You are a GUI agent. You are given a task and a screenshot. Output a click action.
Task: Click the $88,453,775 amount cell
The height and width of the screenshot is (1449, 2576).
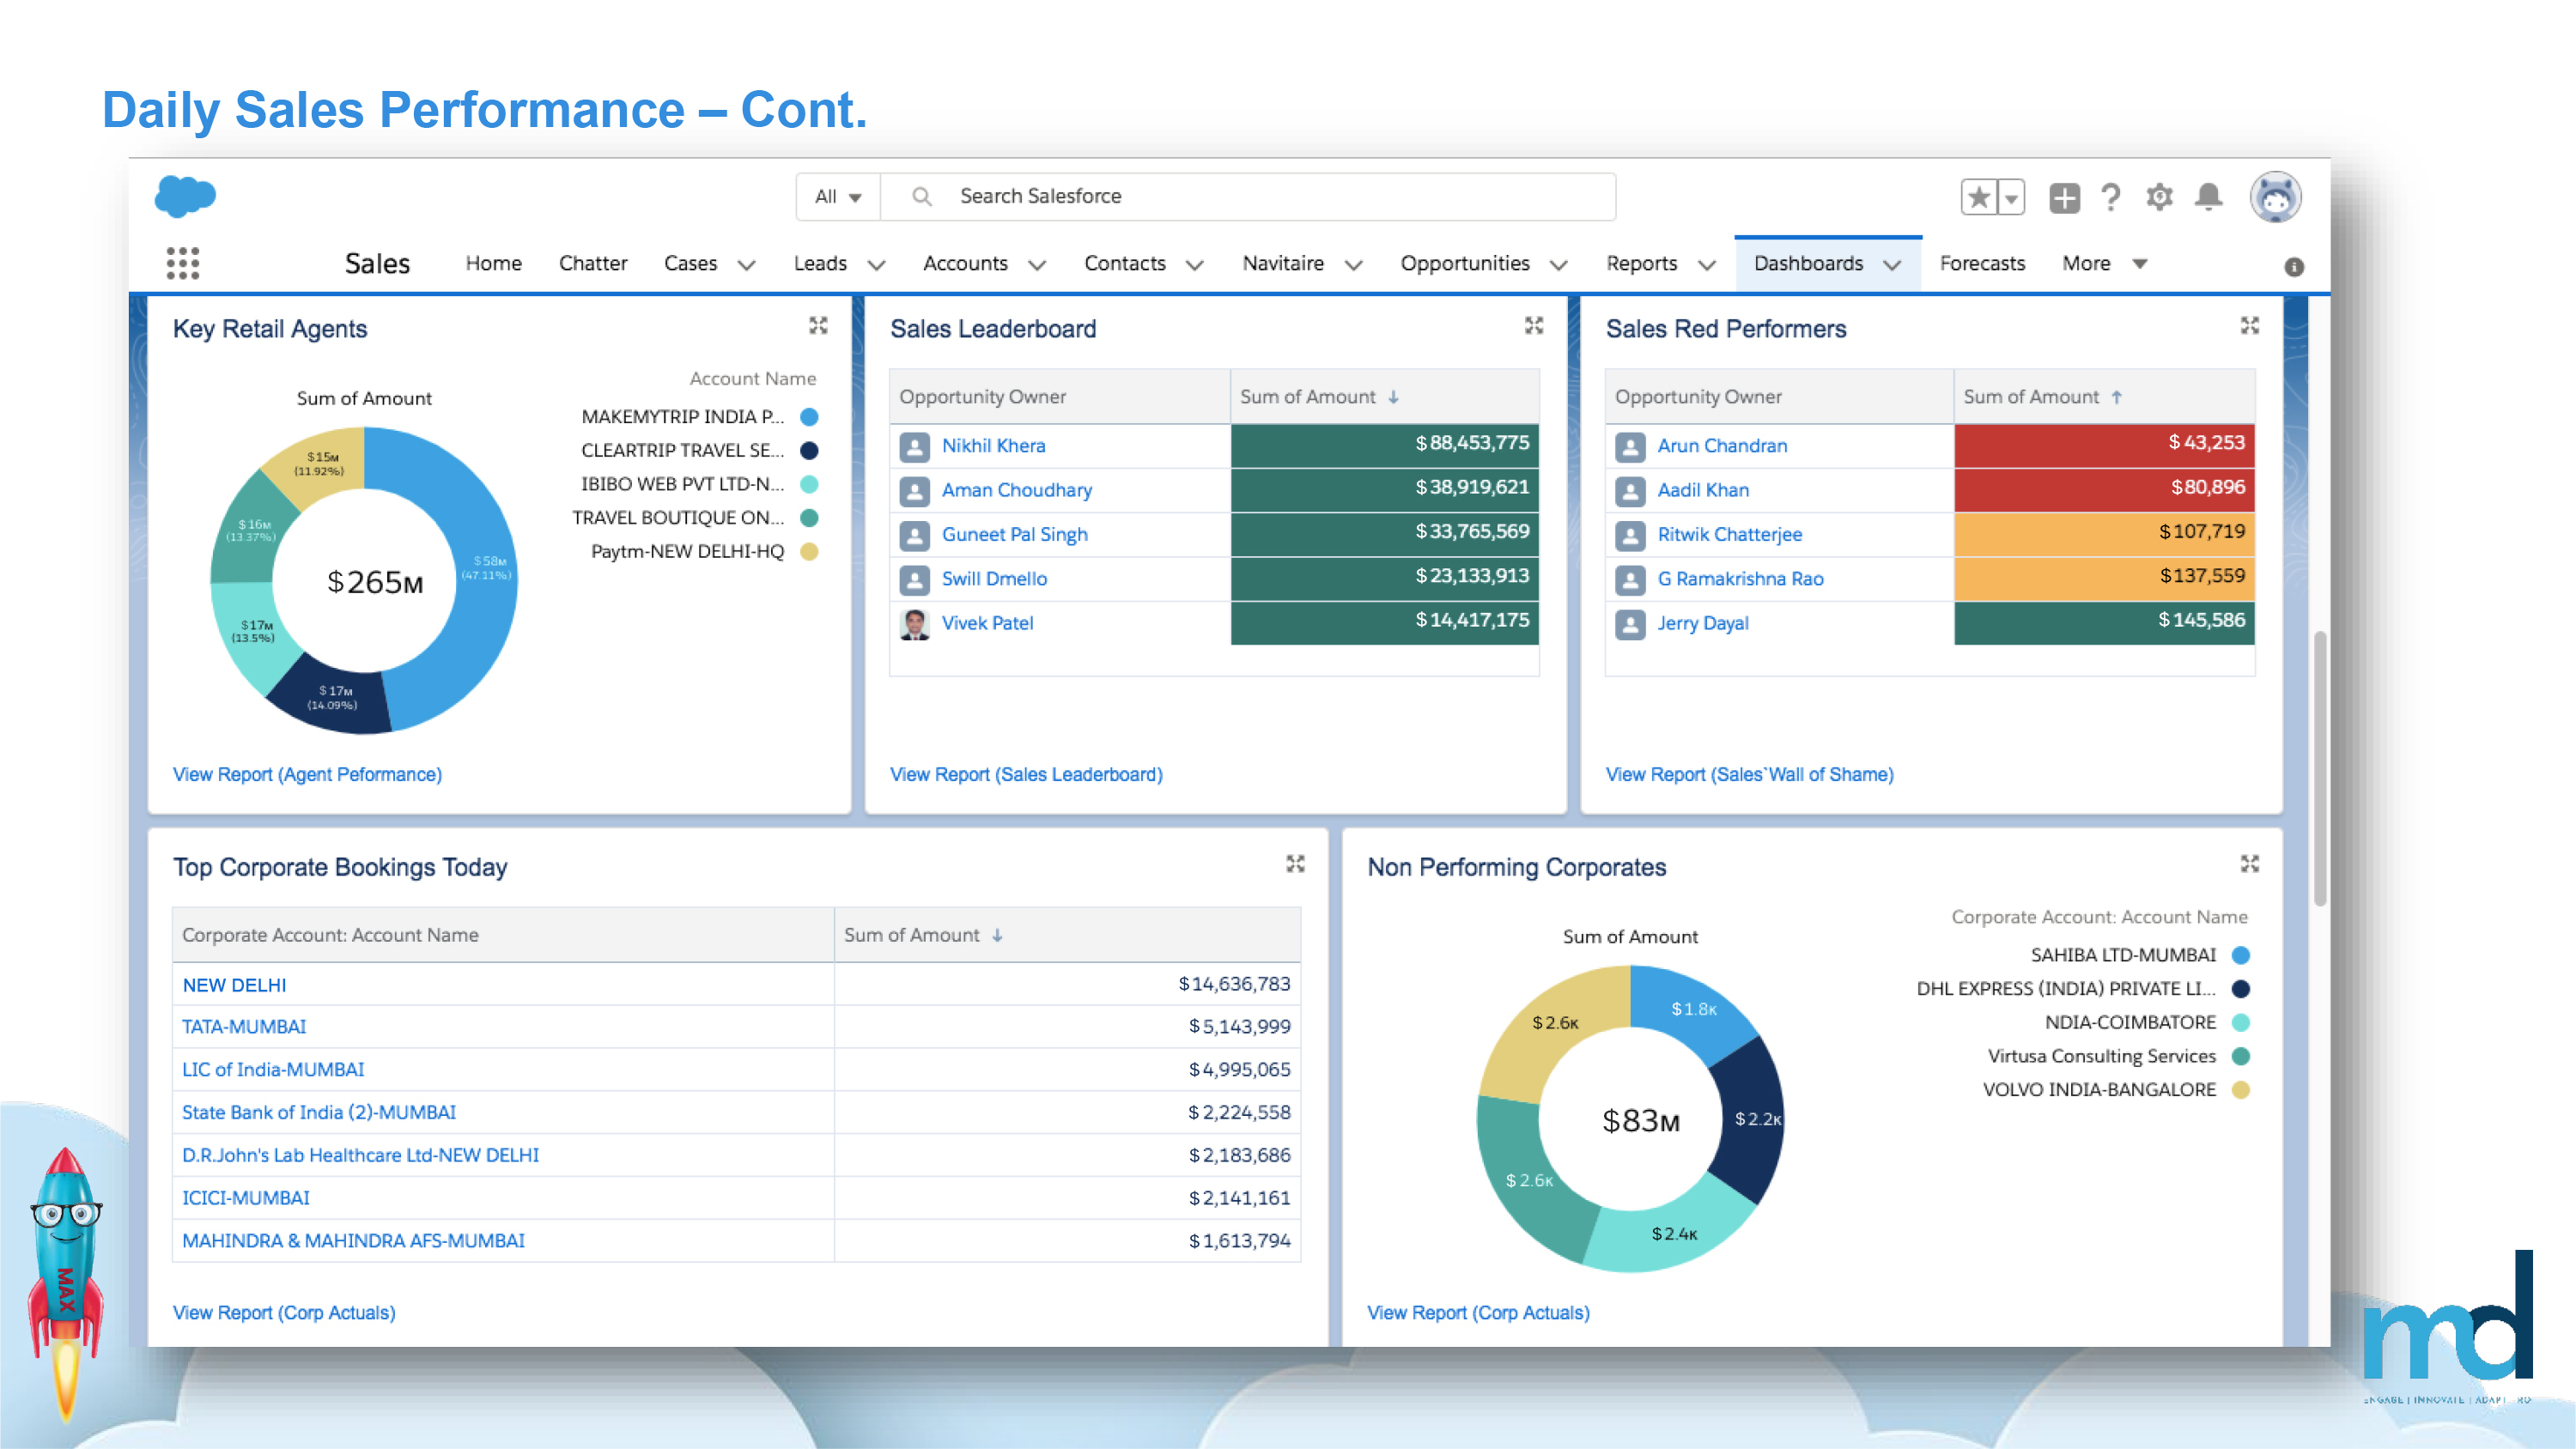click(x=1384, y=445)
